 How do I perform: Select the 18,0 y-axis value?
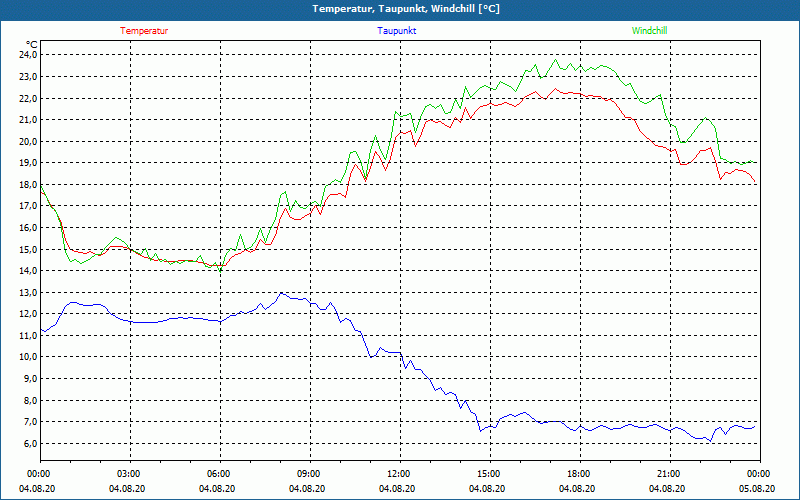click(29, 184)
